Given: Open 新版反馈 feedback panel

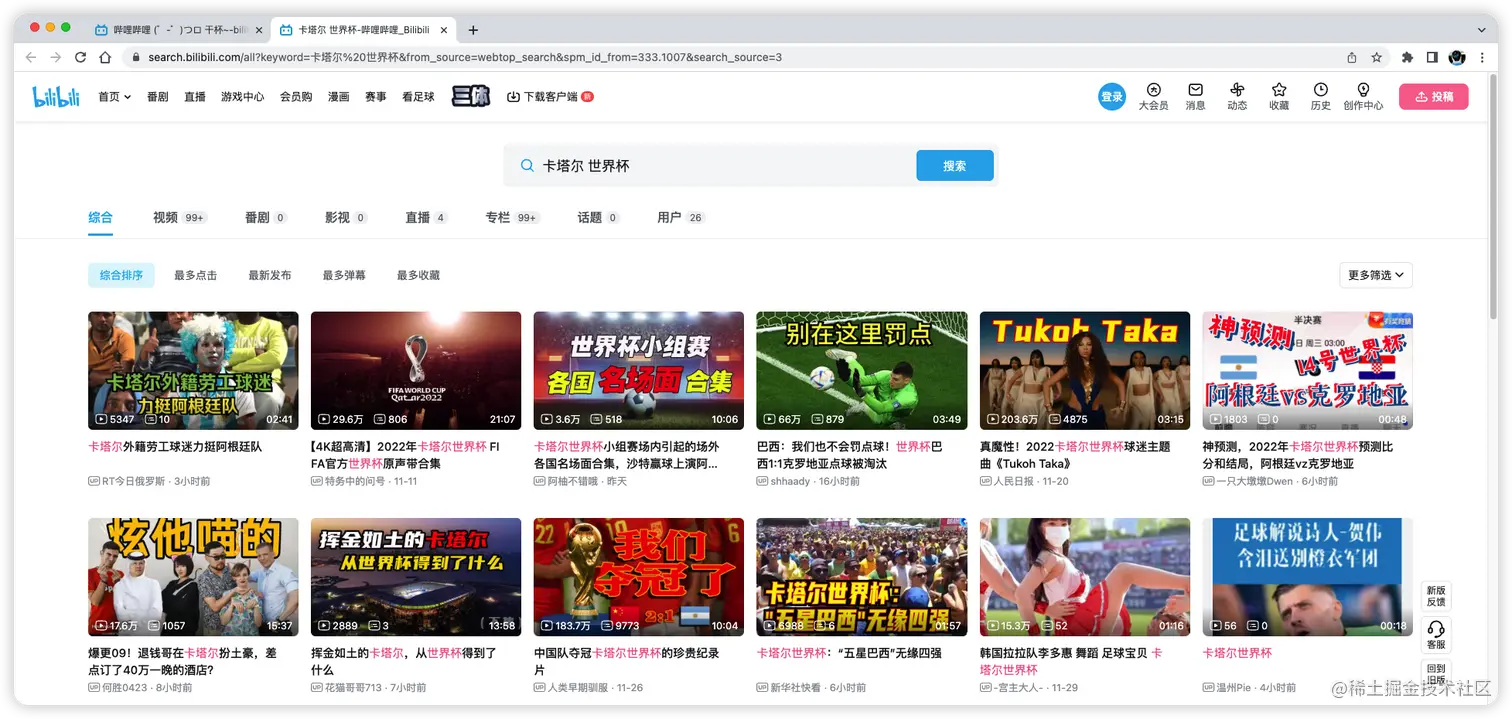Looking at the screenshot, I should tap(1436, 594).
